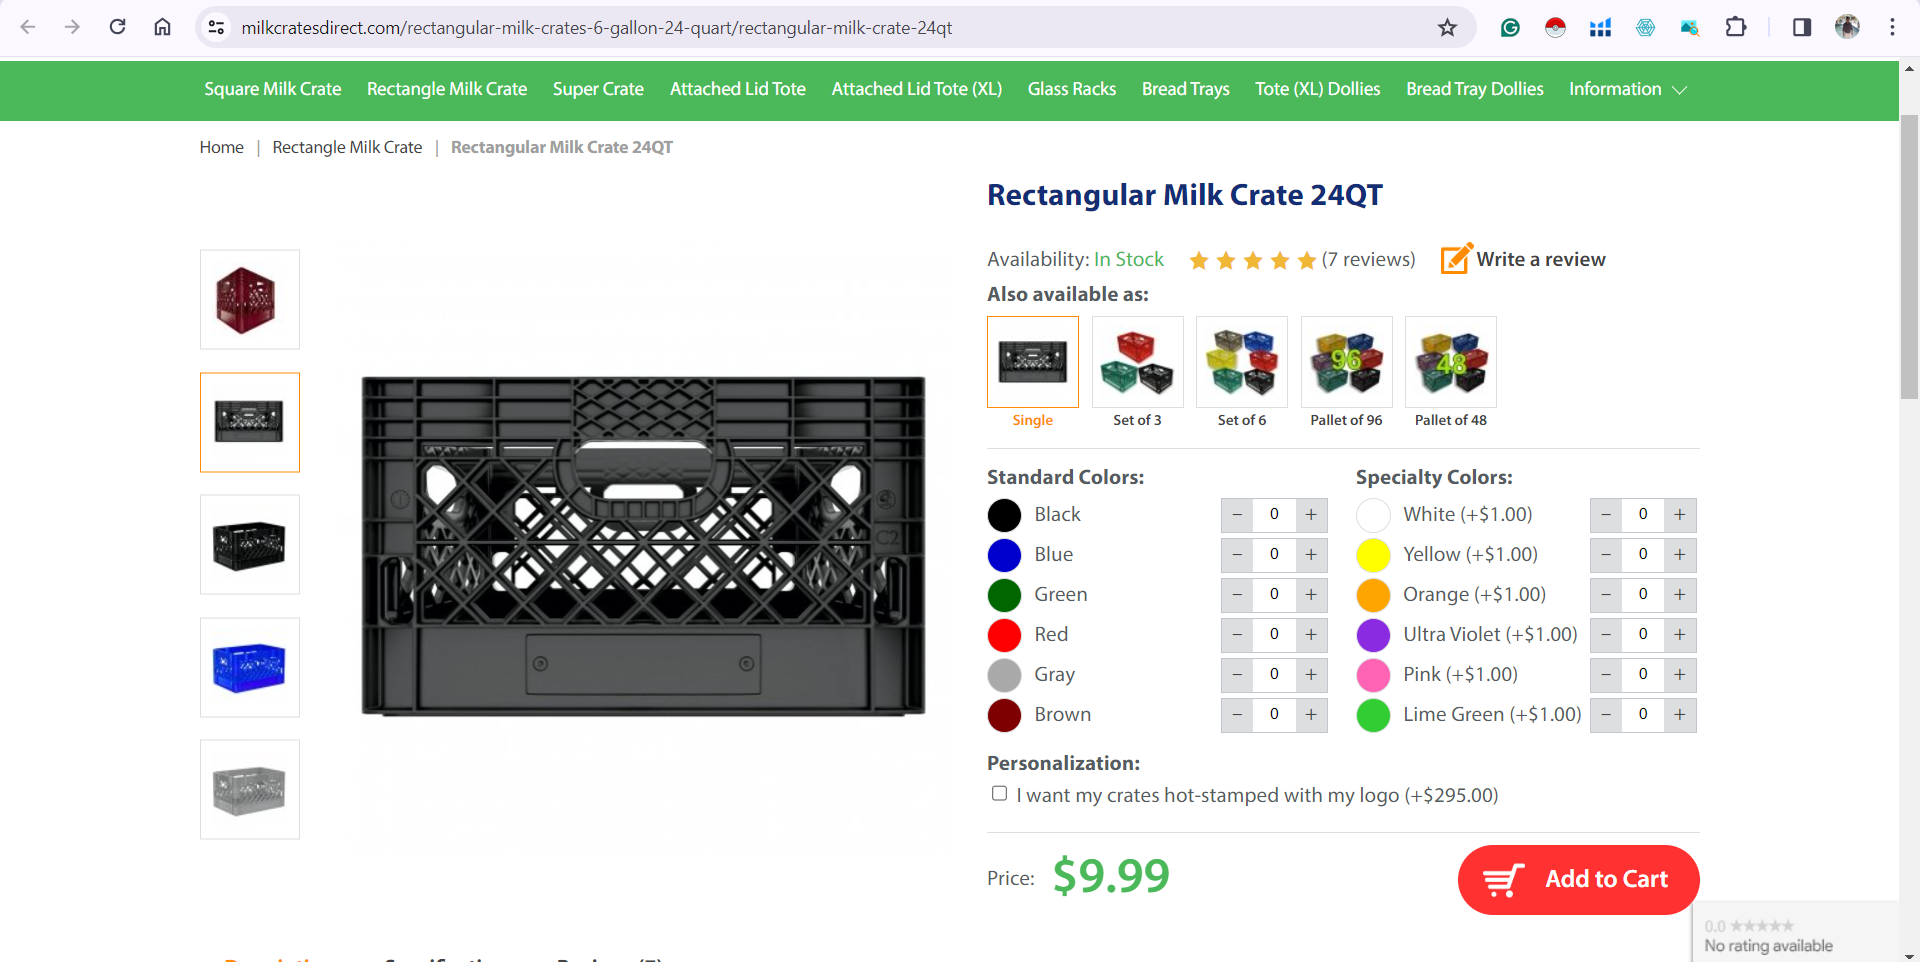Click the address bar URL
This screenshot has height=962, width=1920.
tap(596, 27)
